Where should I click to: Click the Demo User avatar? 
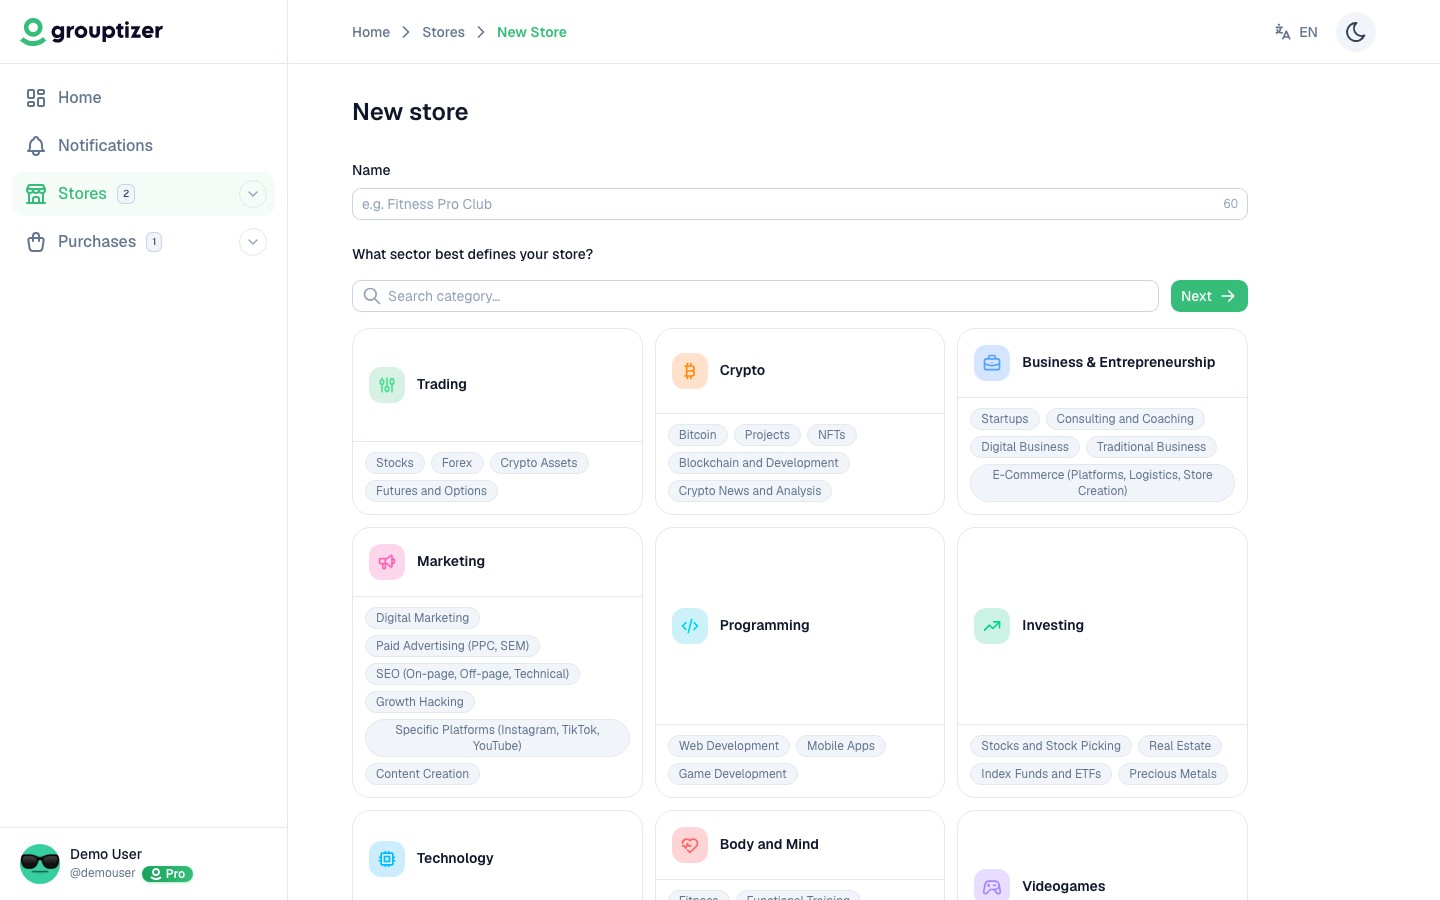click(40, 864)
